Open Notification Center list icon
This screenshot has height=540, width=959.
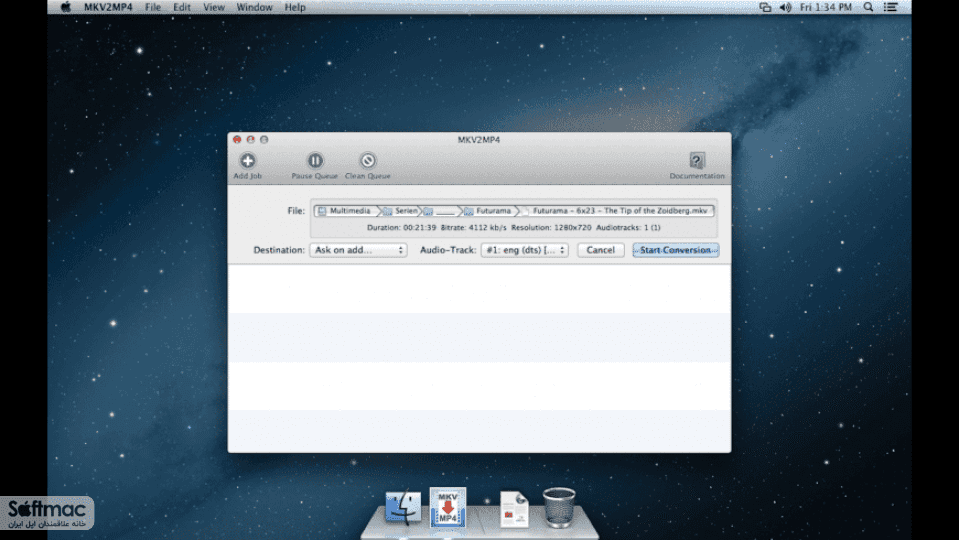coord(890,7)
